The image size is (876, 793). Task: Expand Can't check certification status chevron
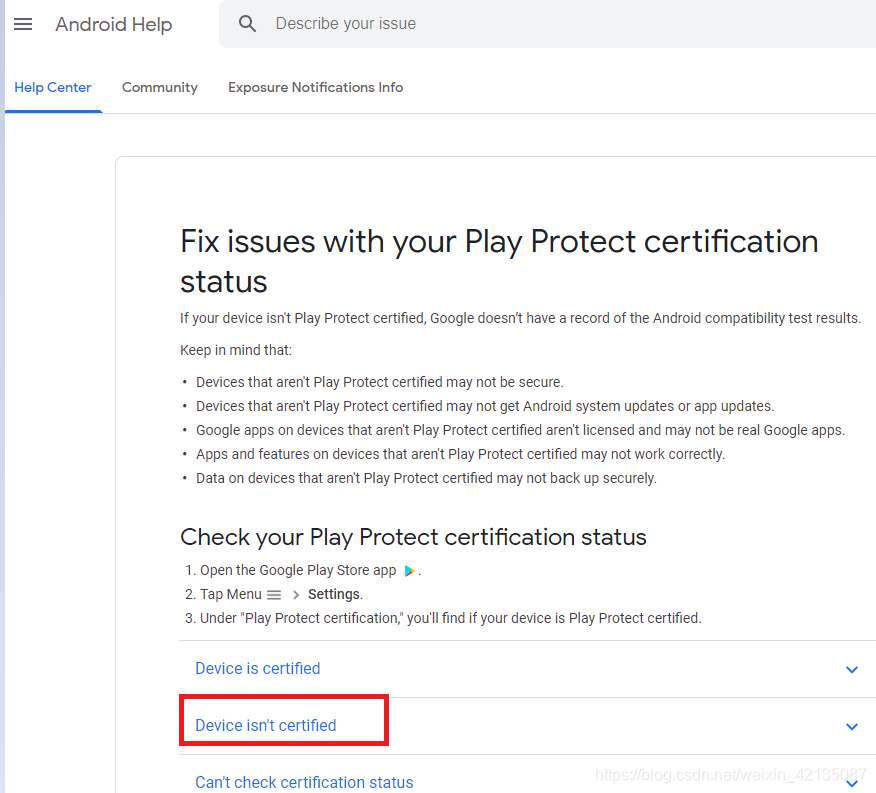coord(851,783)
